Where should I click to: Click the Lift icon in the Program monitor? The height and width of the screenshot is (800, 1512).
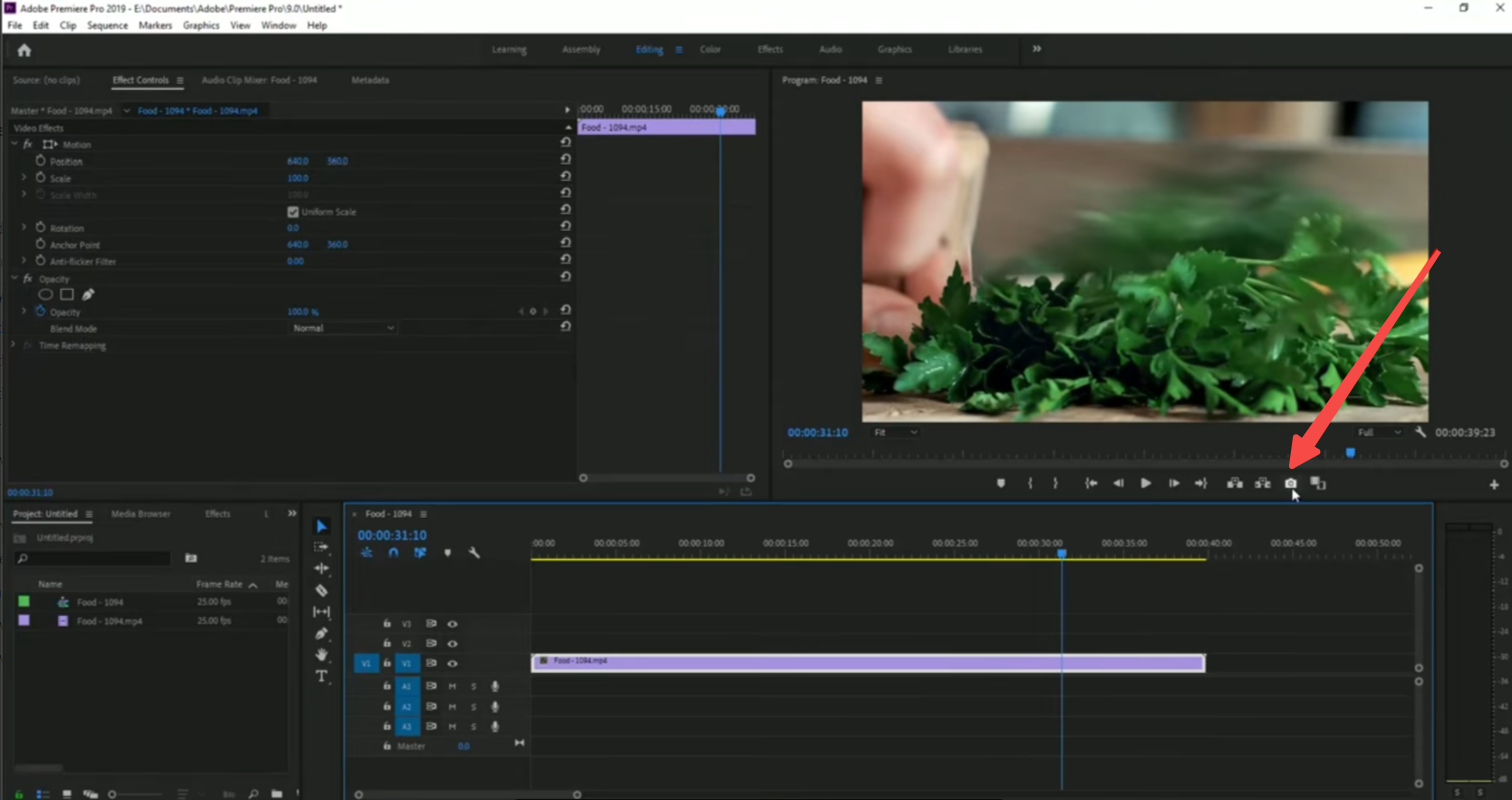point(1234,483)
